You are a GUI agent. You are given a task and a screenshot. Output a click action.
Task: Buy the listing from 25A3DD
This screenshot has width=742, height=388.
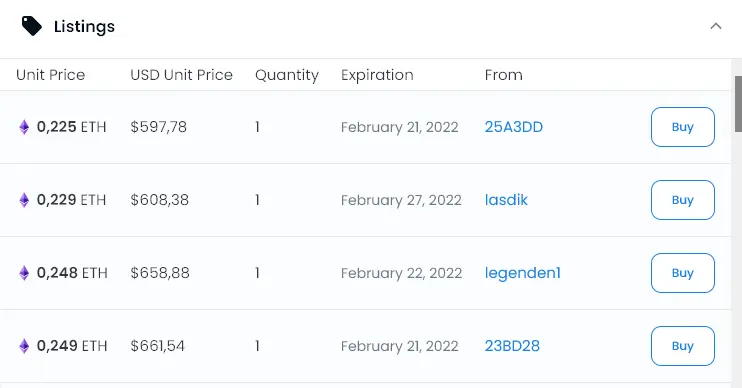tap(682, 127)
